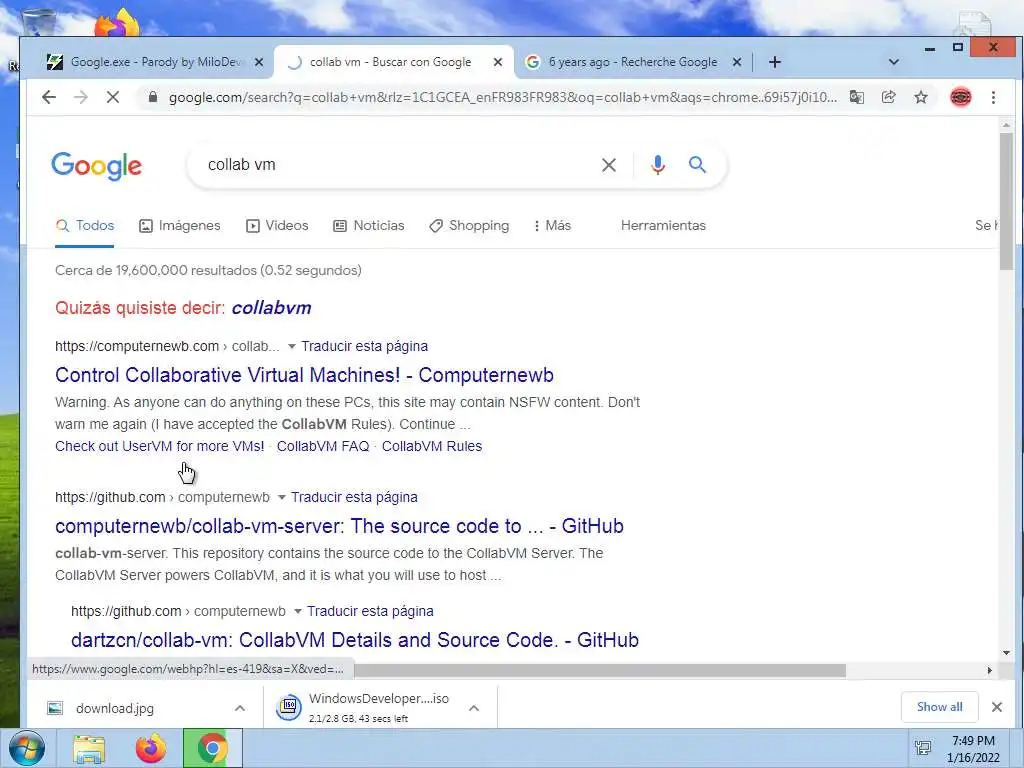Stop loading the page

click(x=113, y=97)
